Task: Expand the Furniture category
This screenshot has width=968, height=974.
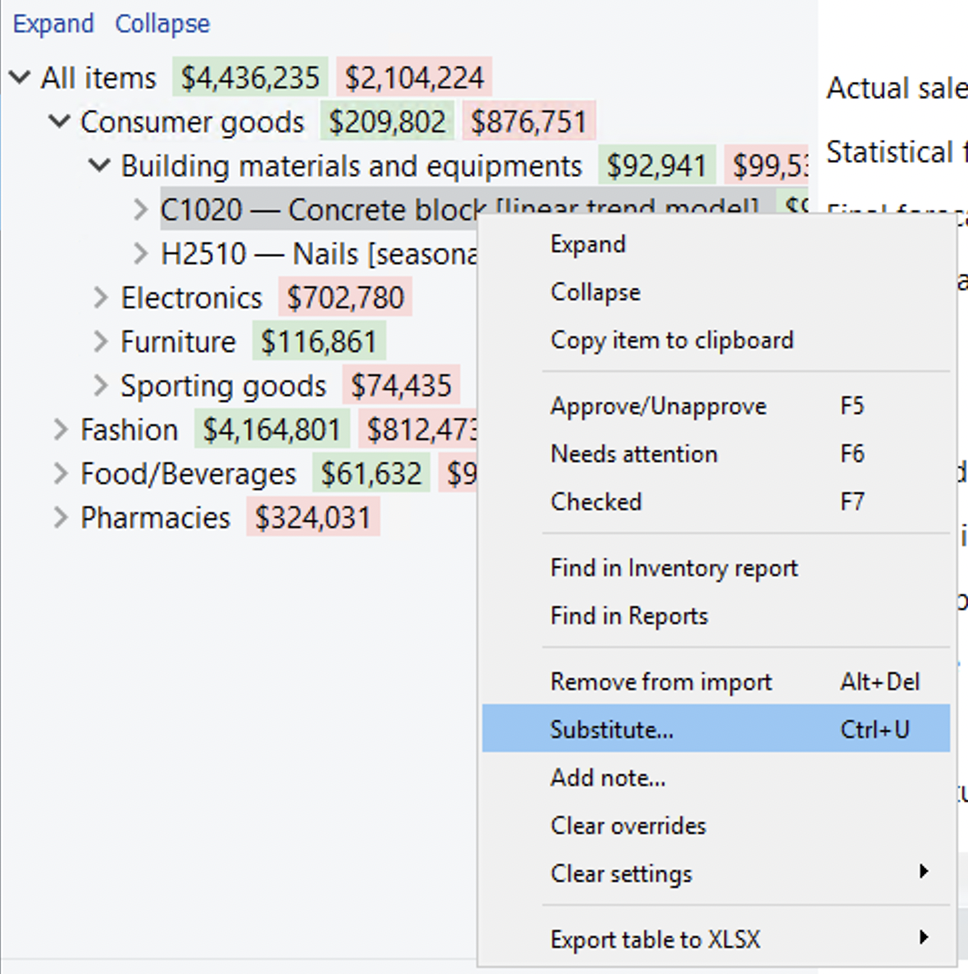Action: [x=100, y=342]
